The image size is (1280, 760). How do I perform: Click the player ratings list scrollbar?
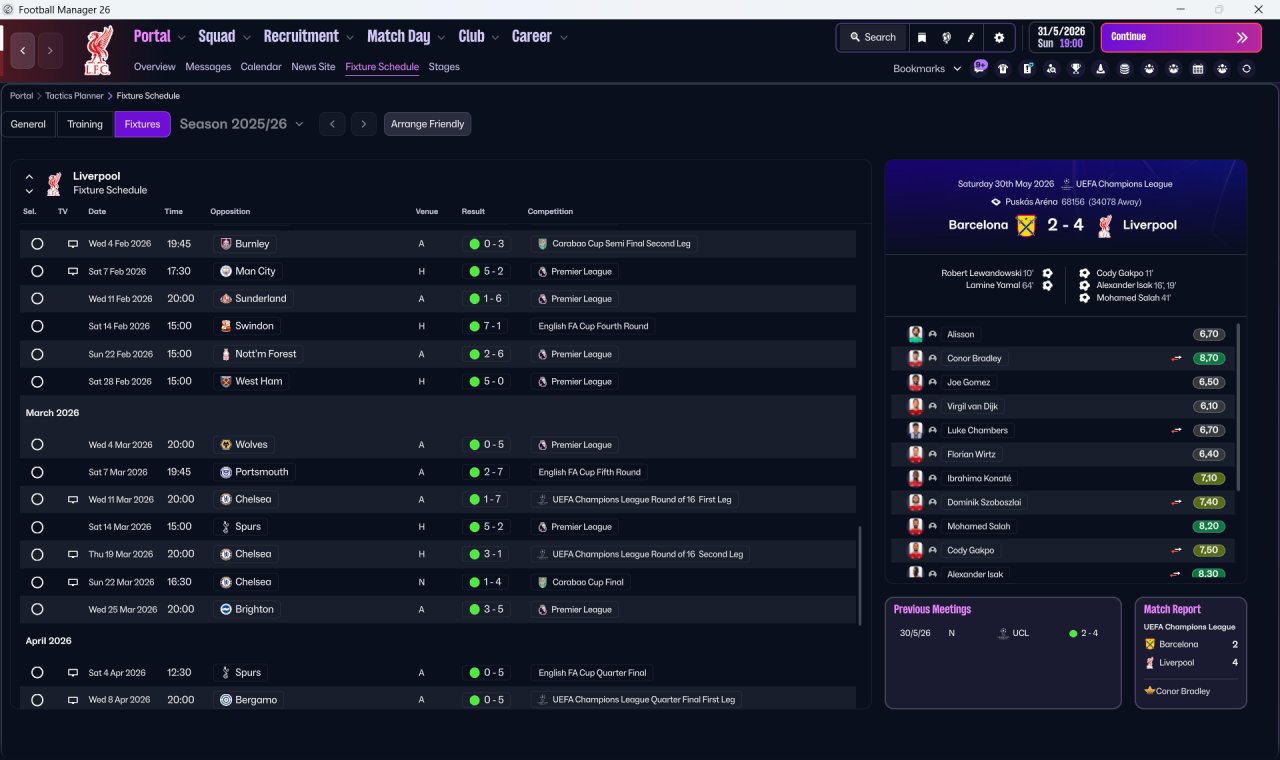1238,405
